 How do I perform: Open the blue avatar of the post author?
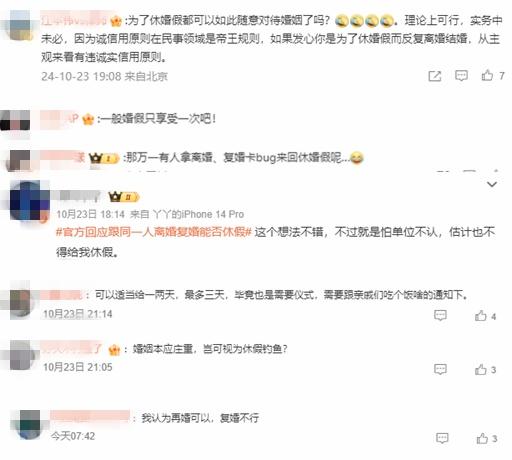pos(30,200)
